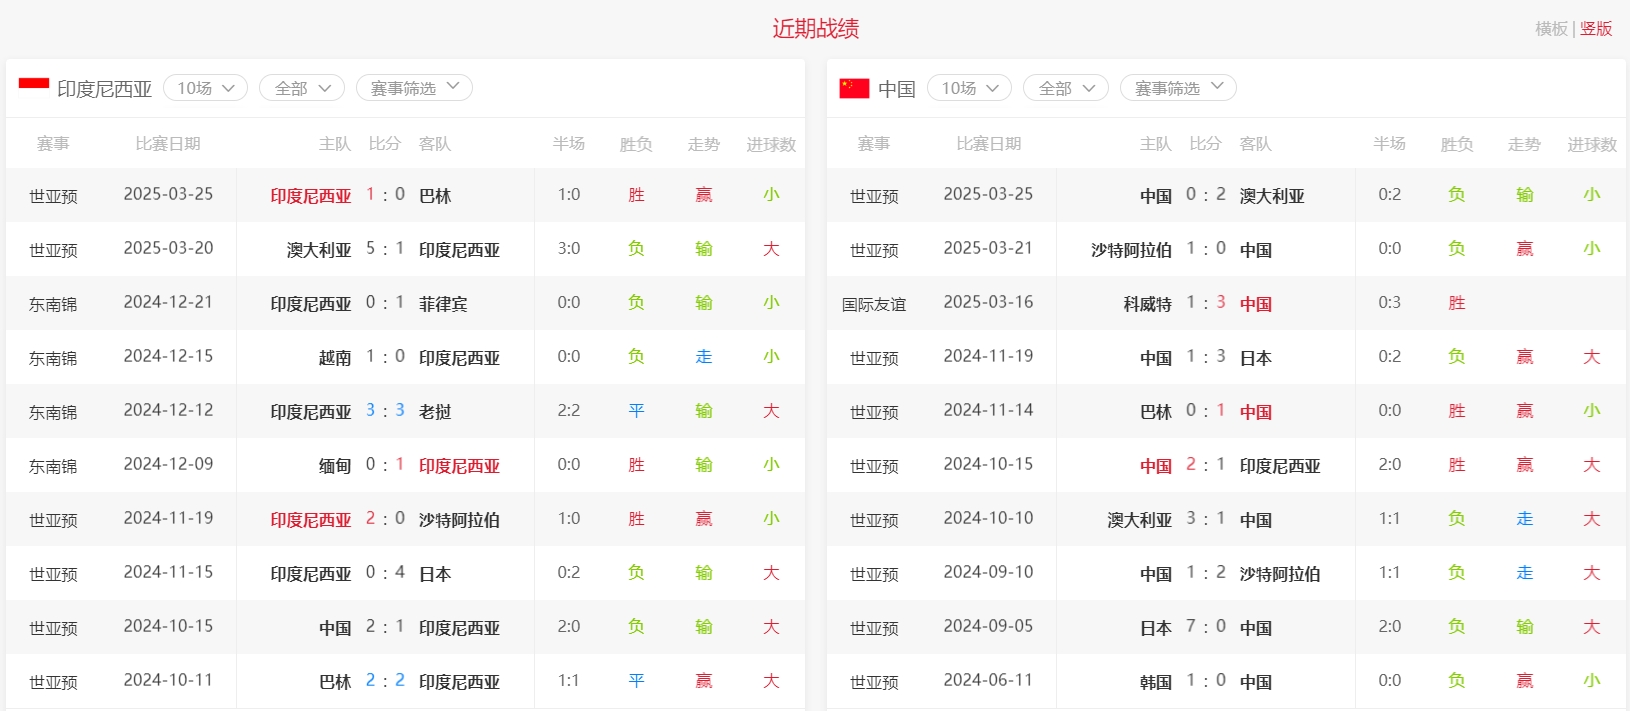1630x711 pixels.
Task: Open Indonesia vs 巴林 1:0 score
Action: click(385, 195)
